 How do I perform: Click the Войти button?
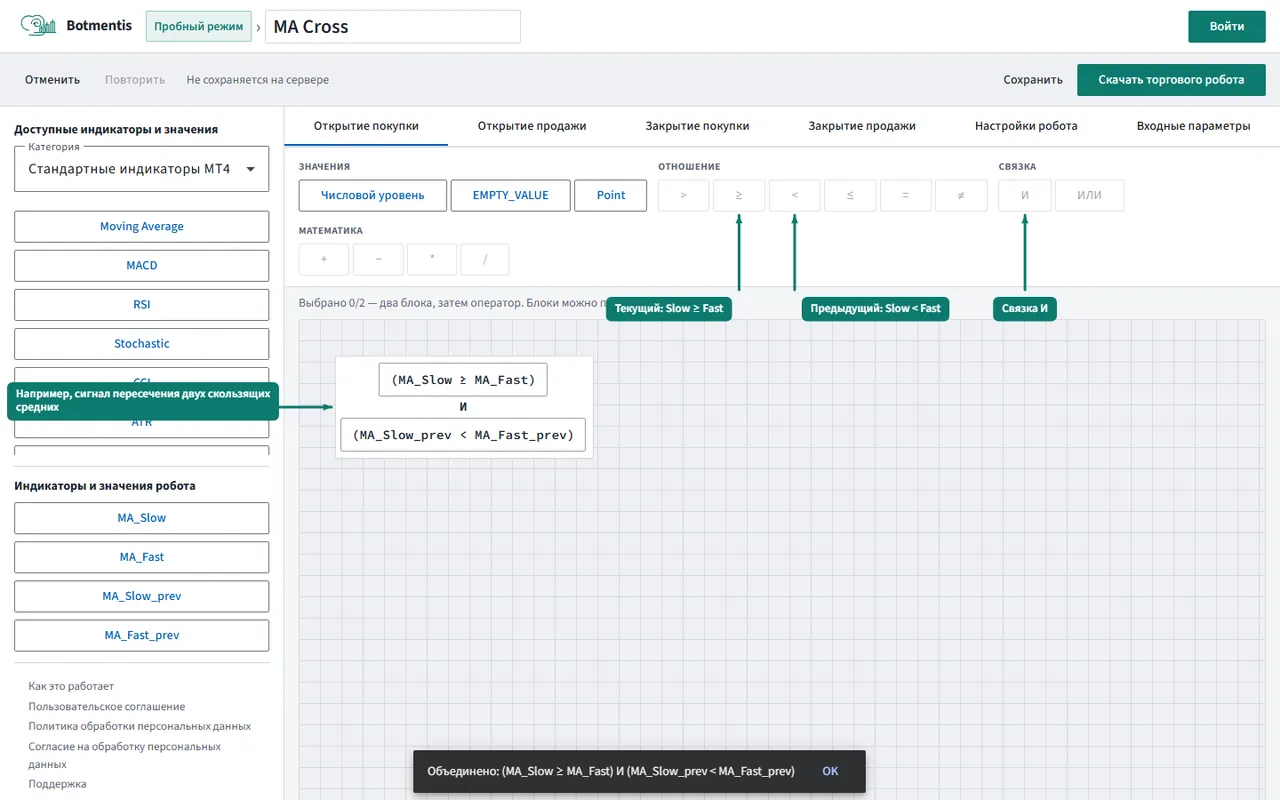1227,26
